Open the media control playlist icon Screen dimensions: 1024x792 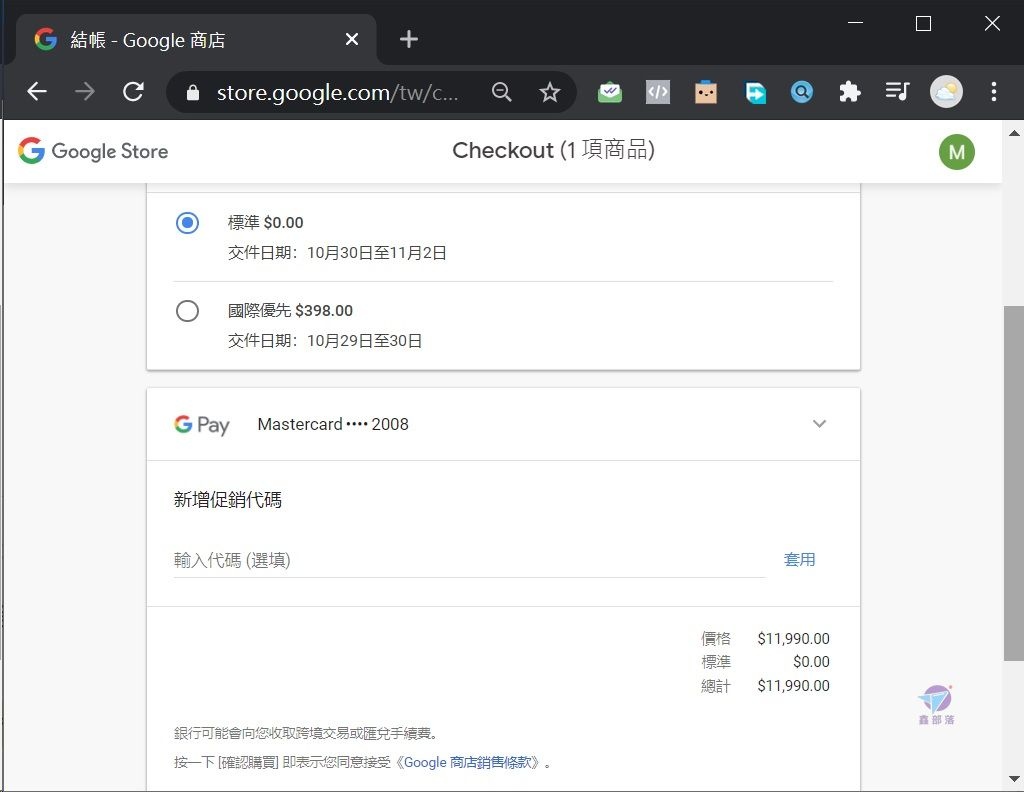coord(897,91)
